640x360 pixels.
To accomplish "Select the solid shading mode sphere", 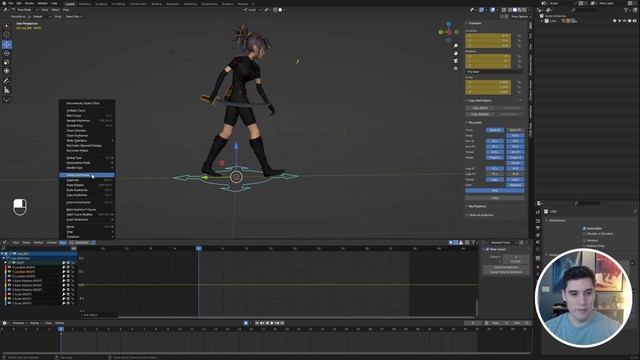I will (515, 10).
